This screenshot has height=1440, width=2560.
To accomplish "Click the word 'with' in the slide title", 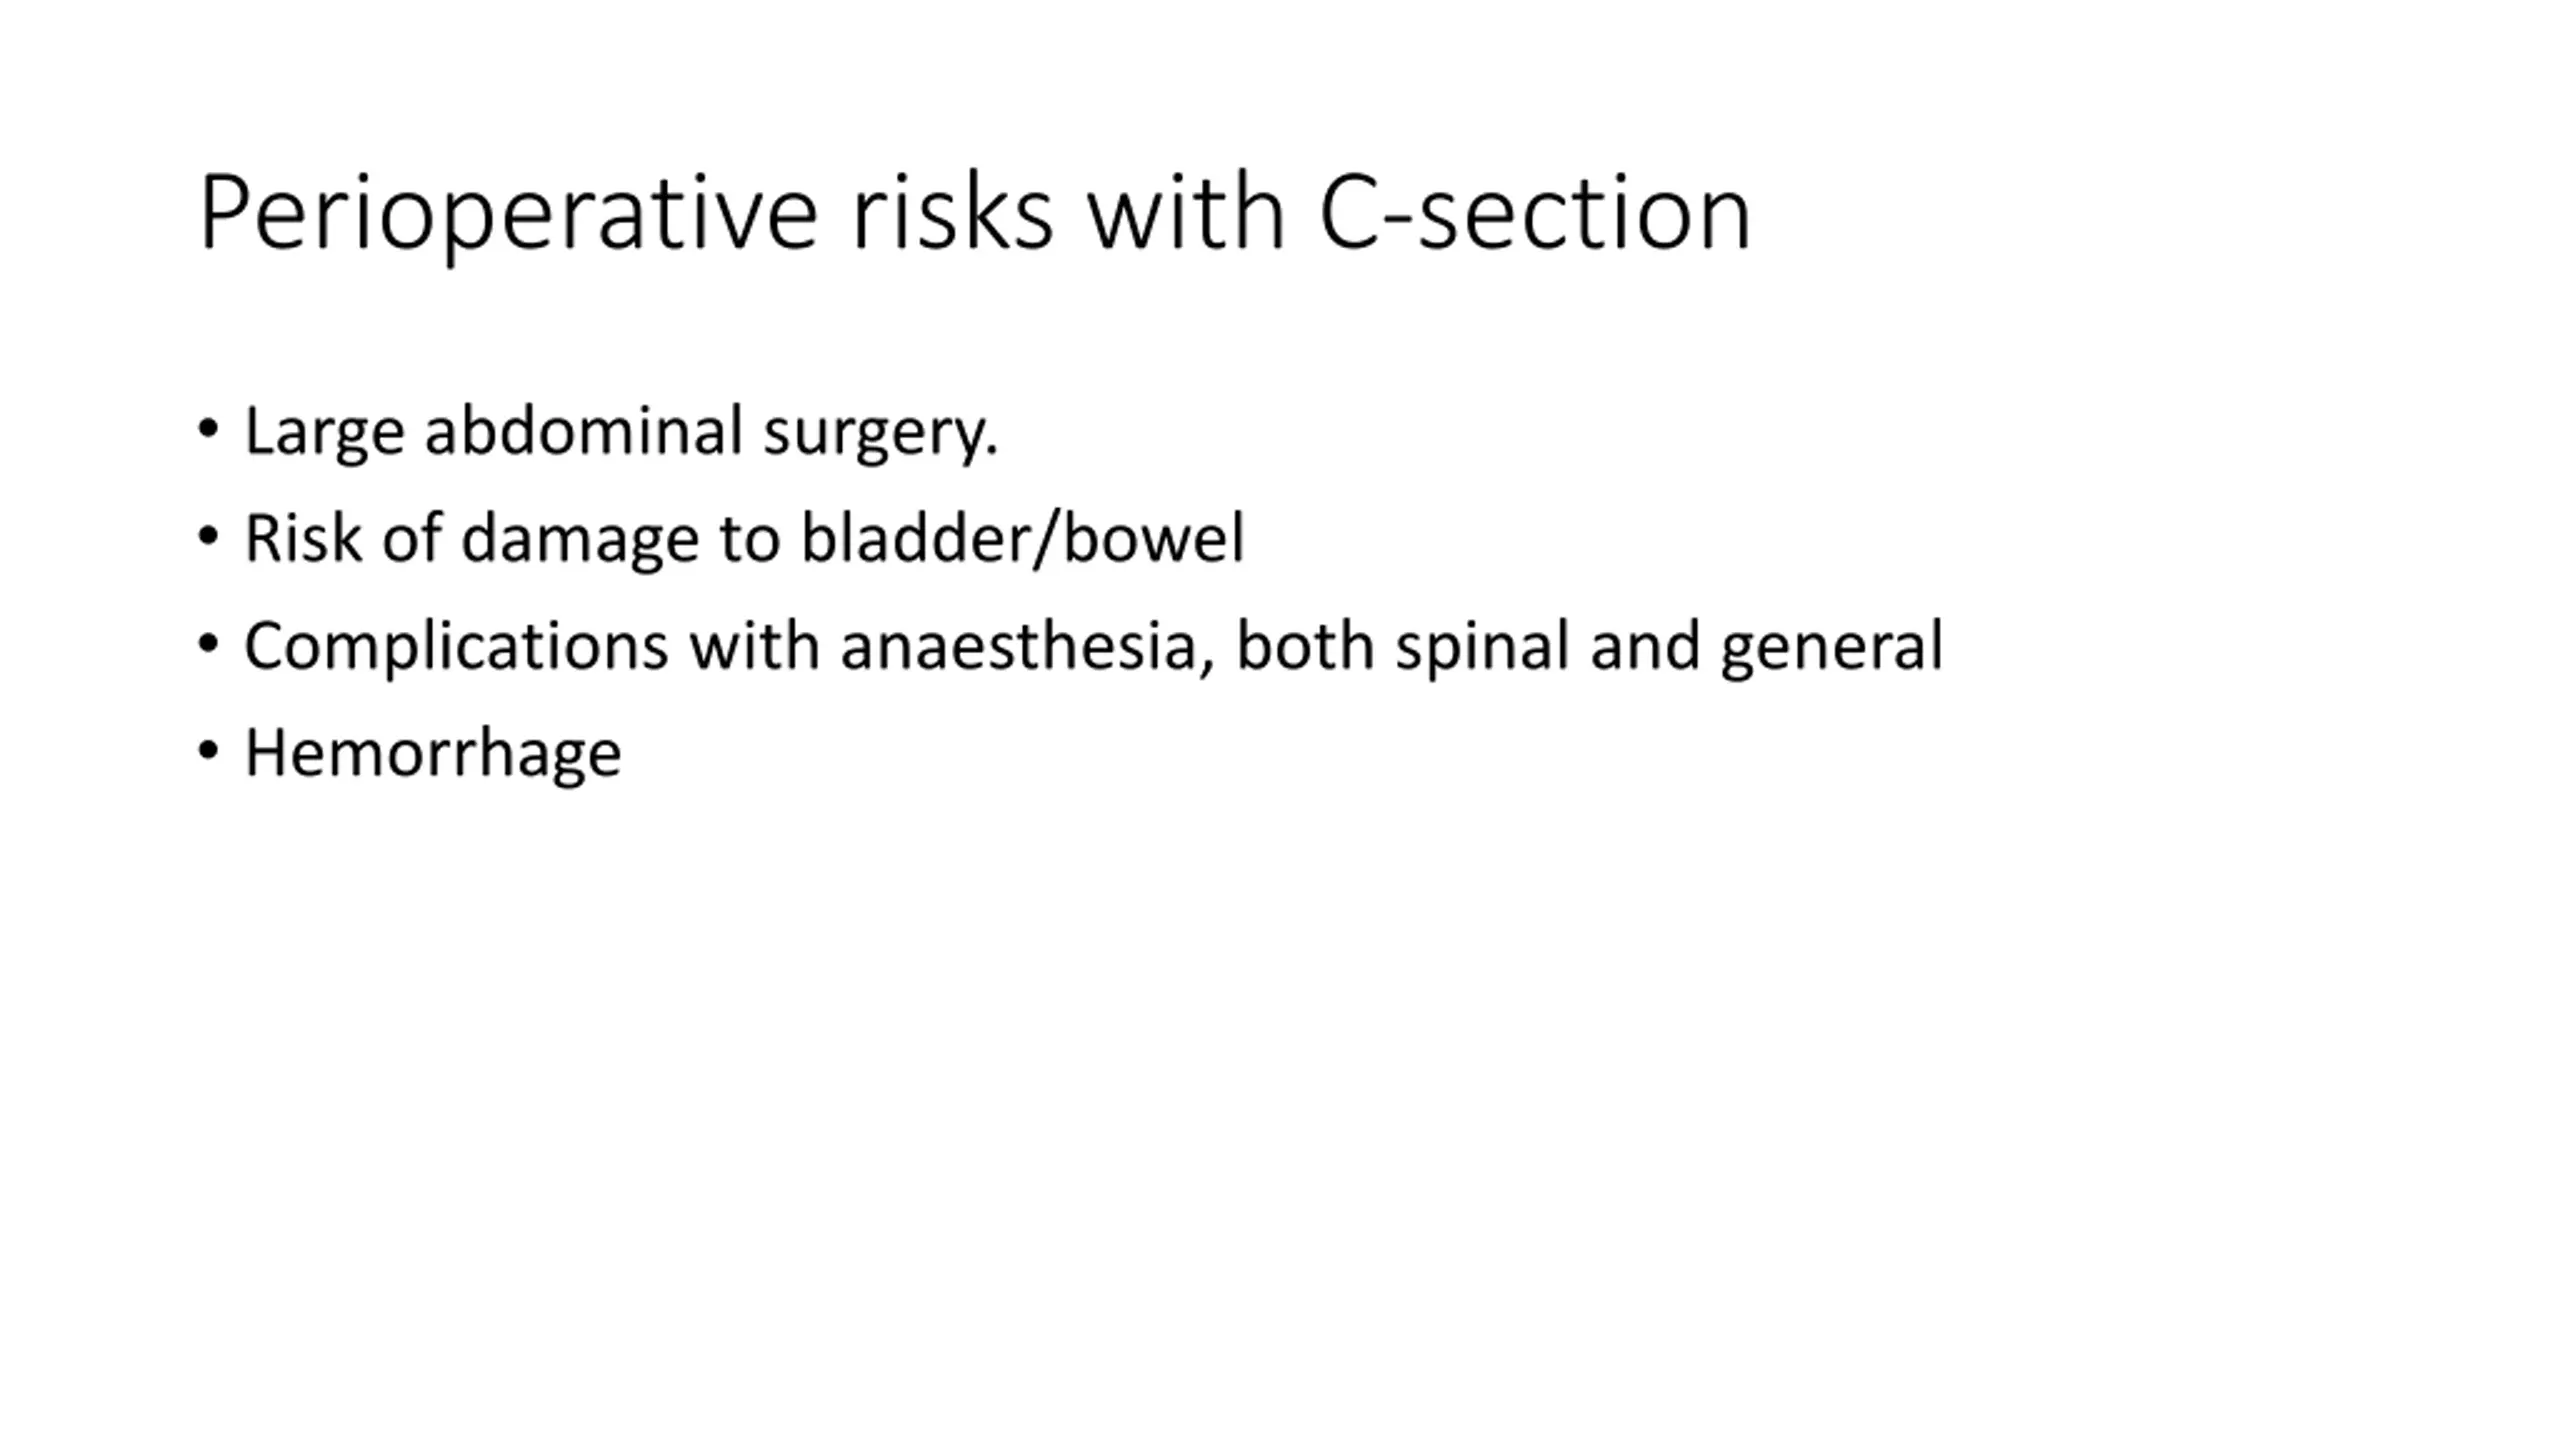I will (x=1186, y=213).
